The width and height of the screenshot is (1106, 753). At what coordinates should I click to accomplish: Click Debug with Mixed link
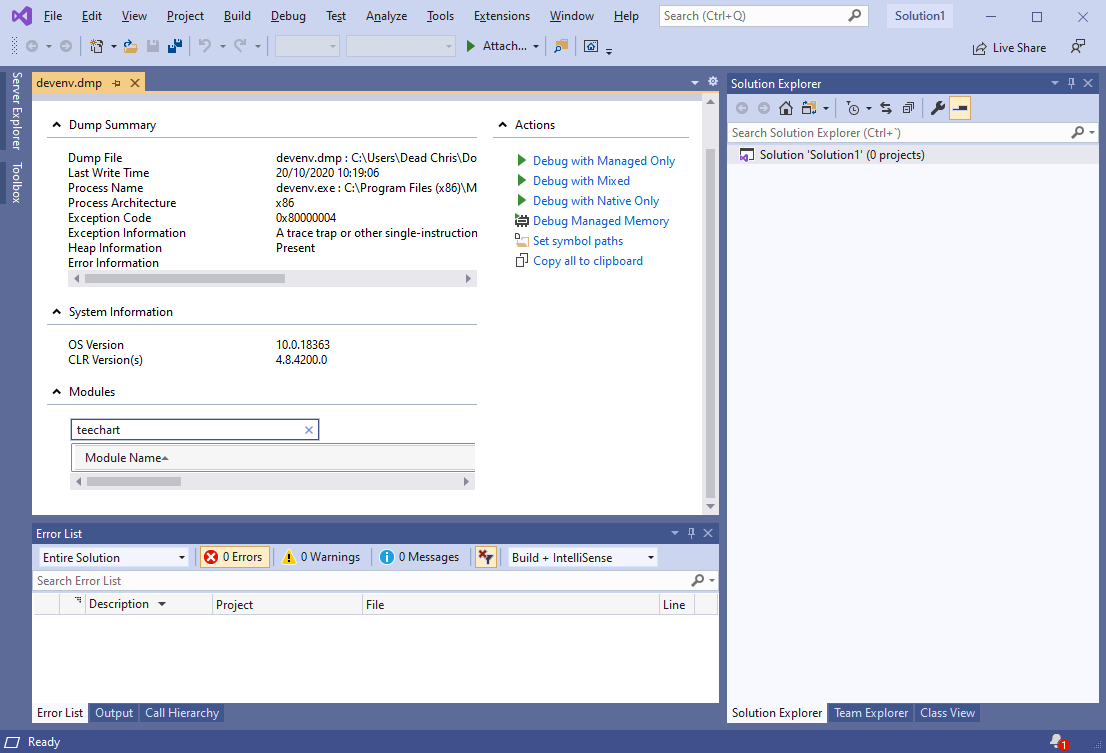581,180
